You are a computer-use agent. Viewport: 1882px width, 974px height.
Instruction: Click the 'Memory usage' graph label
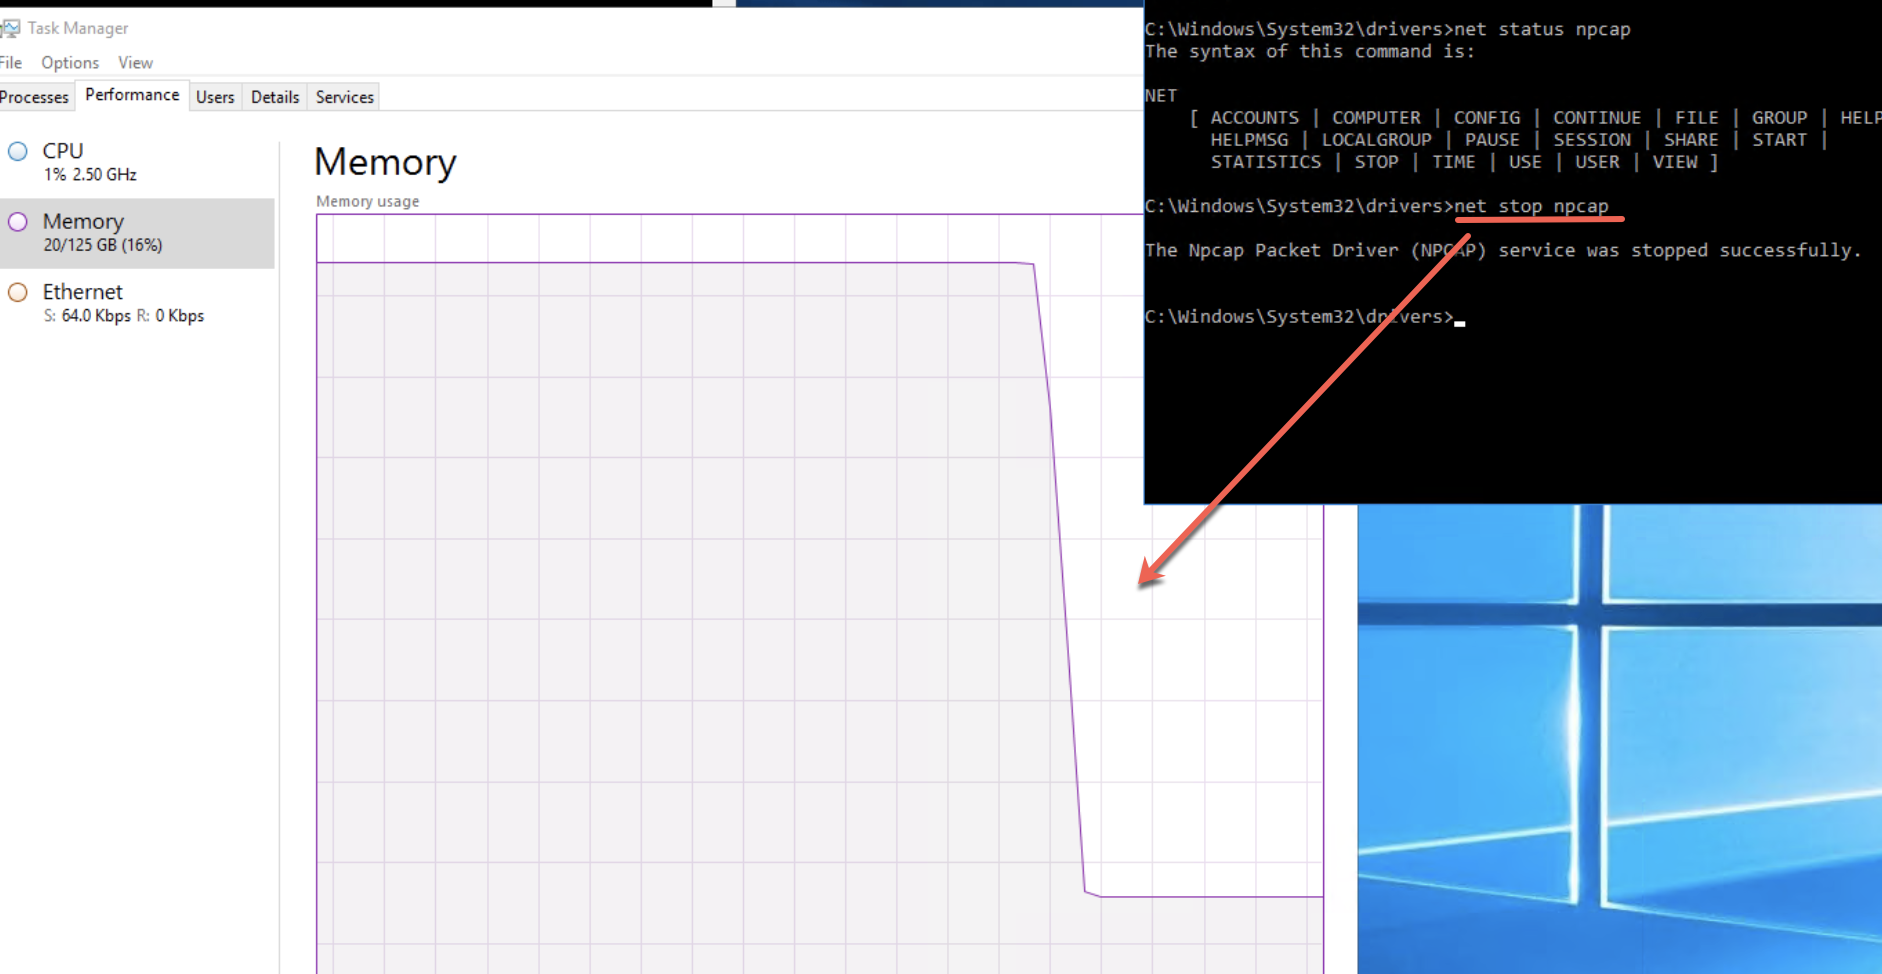(368, 201)
